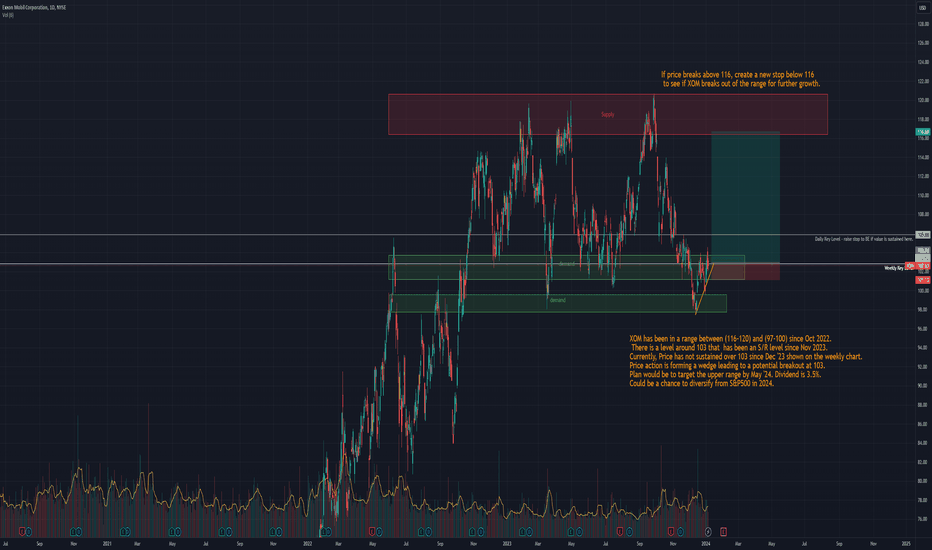Click the USD currency label on price axis
Screen dimensions: 932x550
(922, 7)
